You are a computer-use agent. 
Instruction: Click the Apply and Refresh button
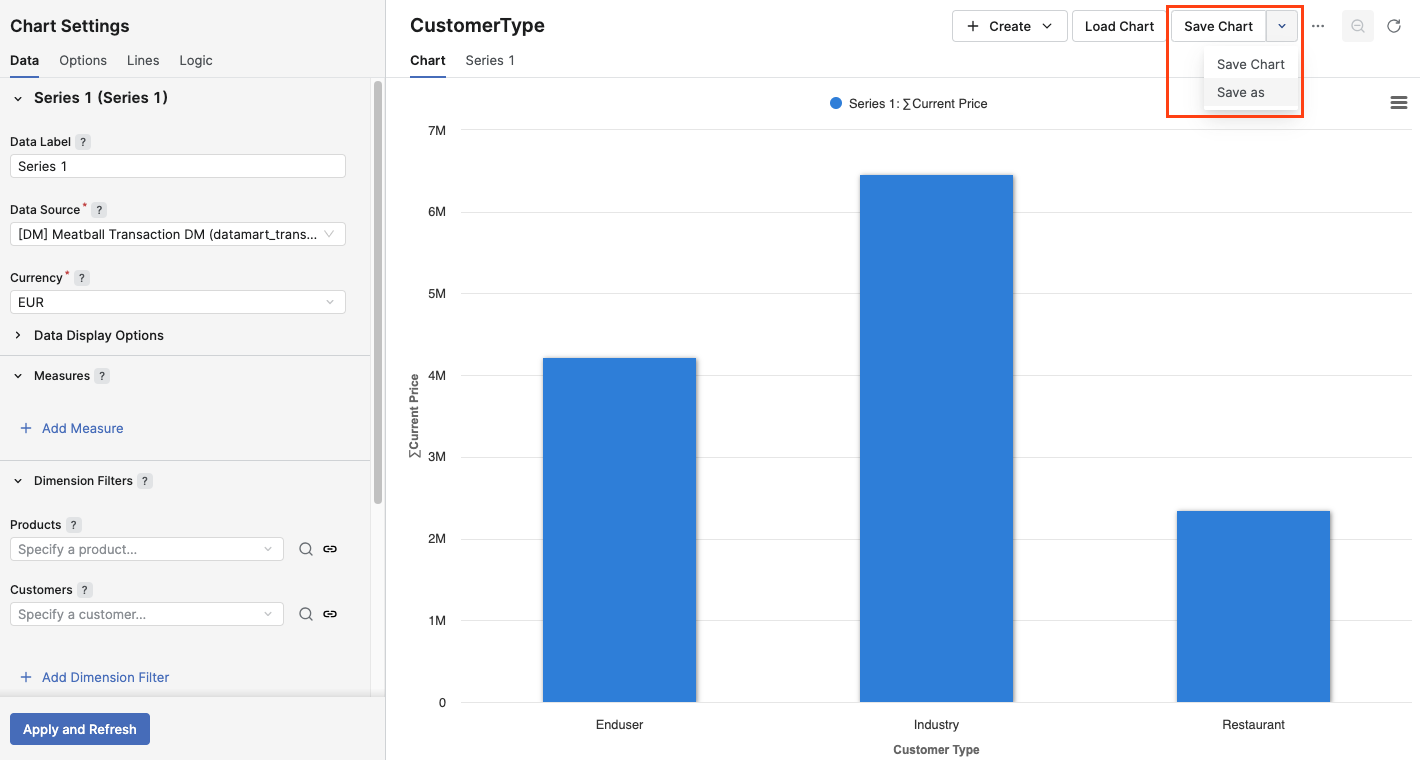point(80,729)
